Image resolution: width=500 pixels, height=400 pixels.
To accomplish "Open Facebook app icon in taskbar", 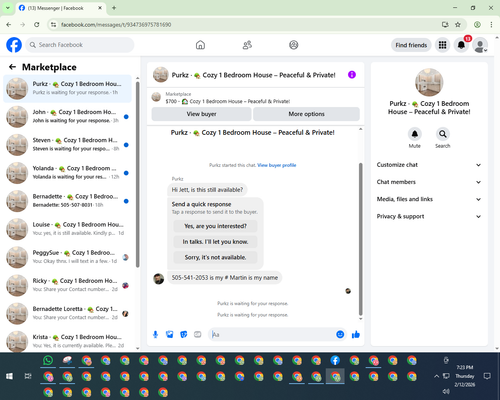I will pyautogui.click(x=335, y=360).
